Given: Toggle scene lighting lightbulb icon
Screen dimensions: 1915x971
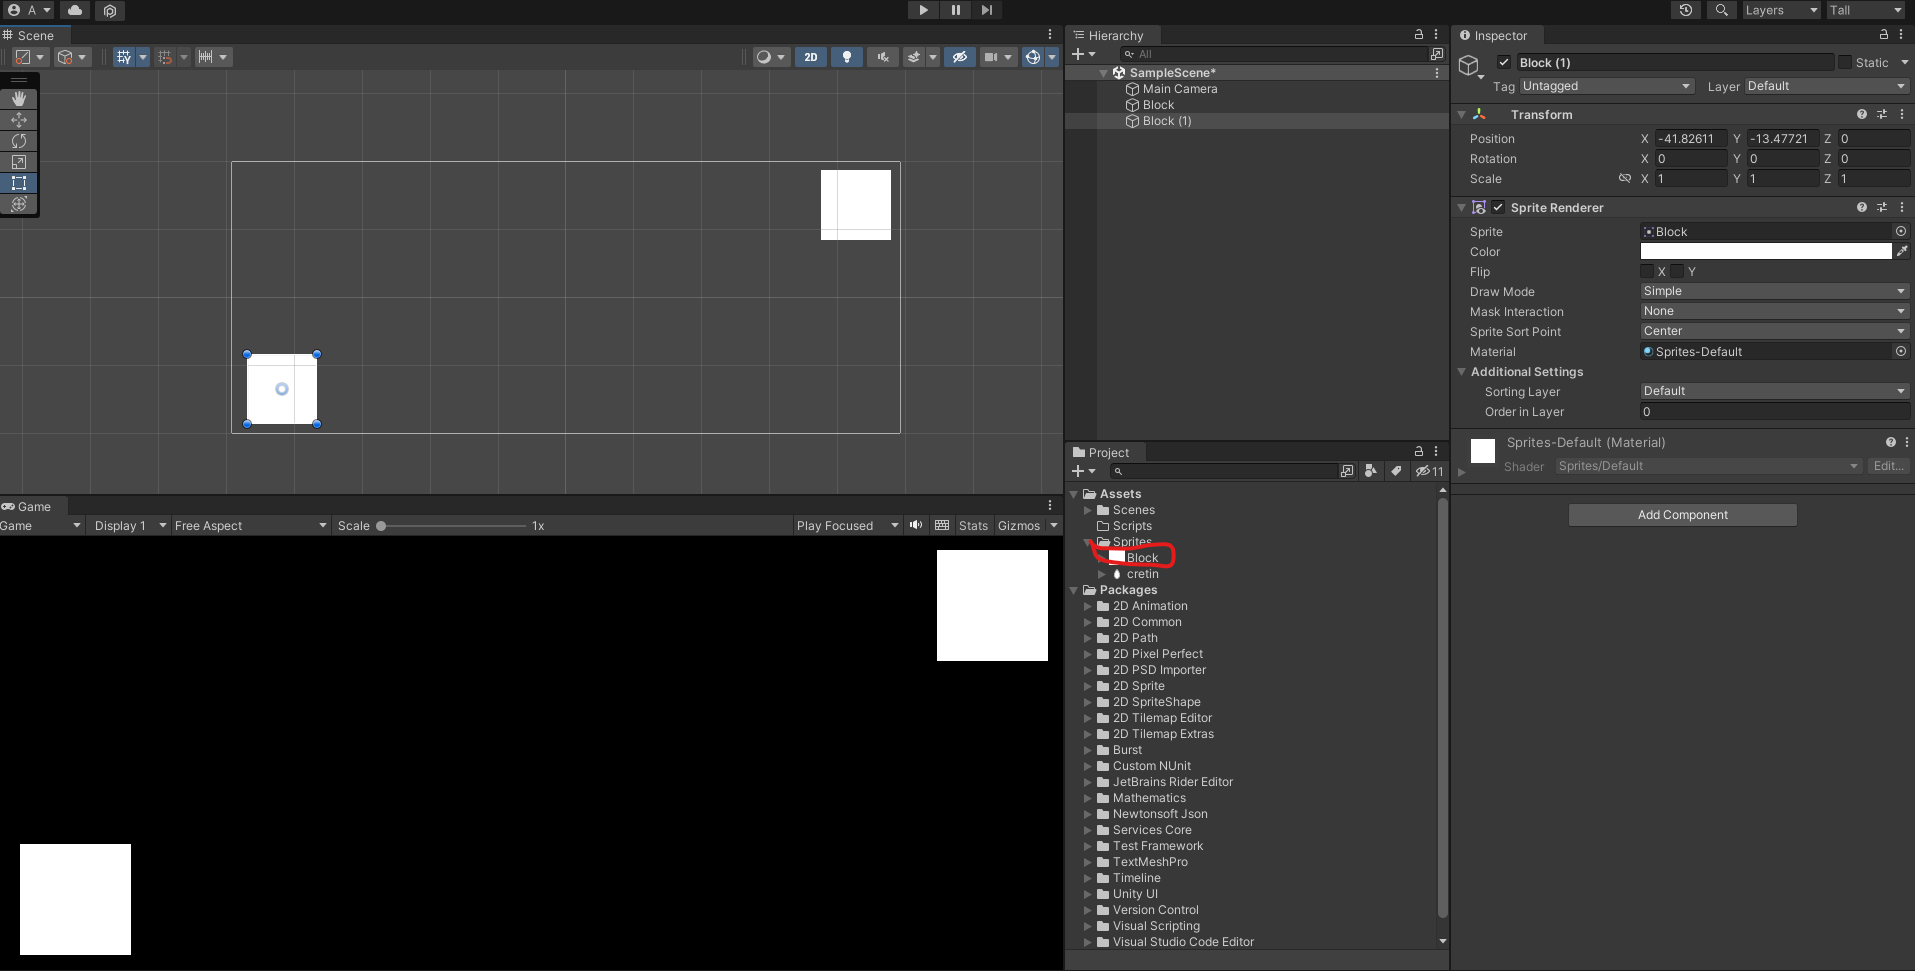Looking at the screenshot, I should tap(847, 57).
